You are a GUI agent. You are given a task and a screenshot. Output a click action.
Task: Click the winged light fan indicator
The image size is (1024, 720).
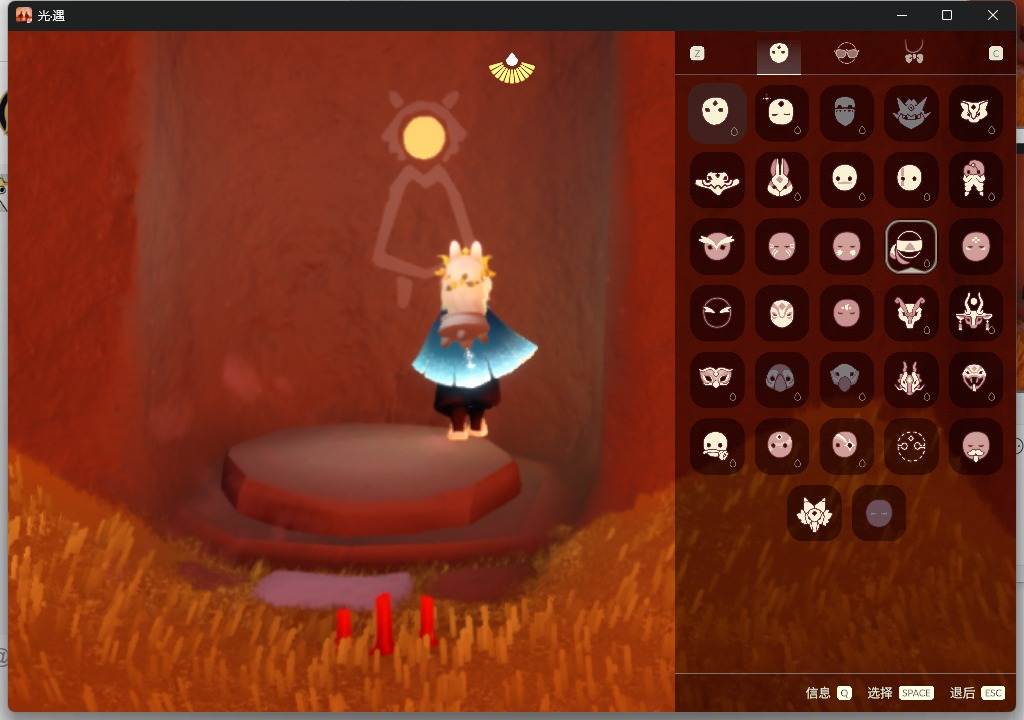511,69
